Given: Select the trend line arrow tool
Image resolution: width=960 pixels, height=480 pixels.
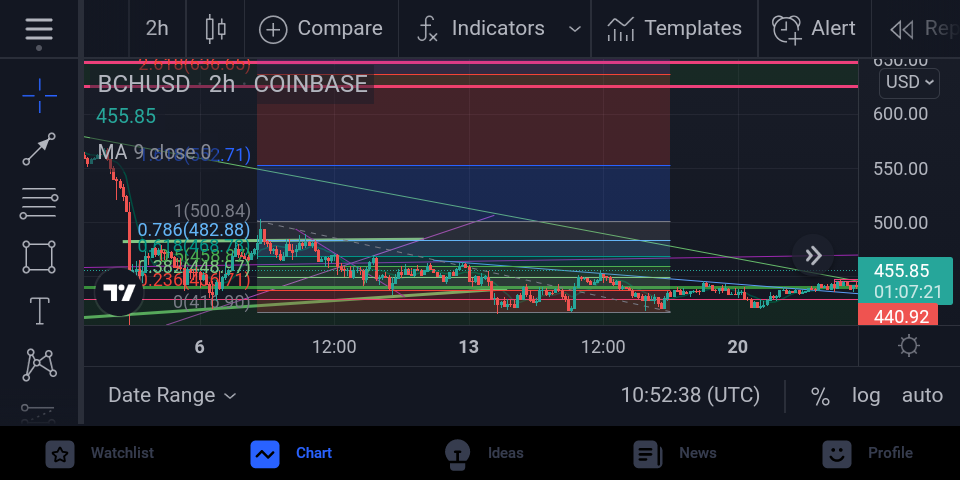Looking at the screenshot, I should point(39,149).
